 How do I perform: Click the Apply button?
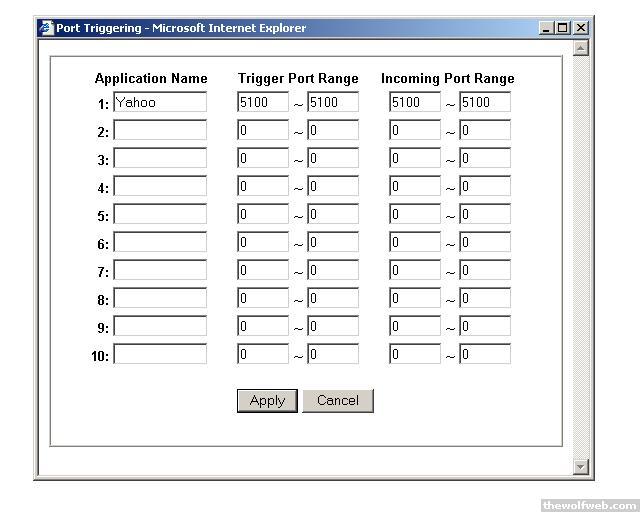[267, 400]
